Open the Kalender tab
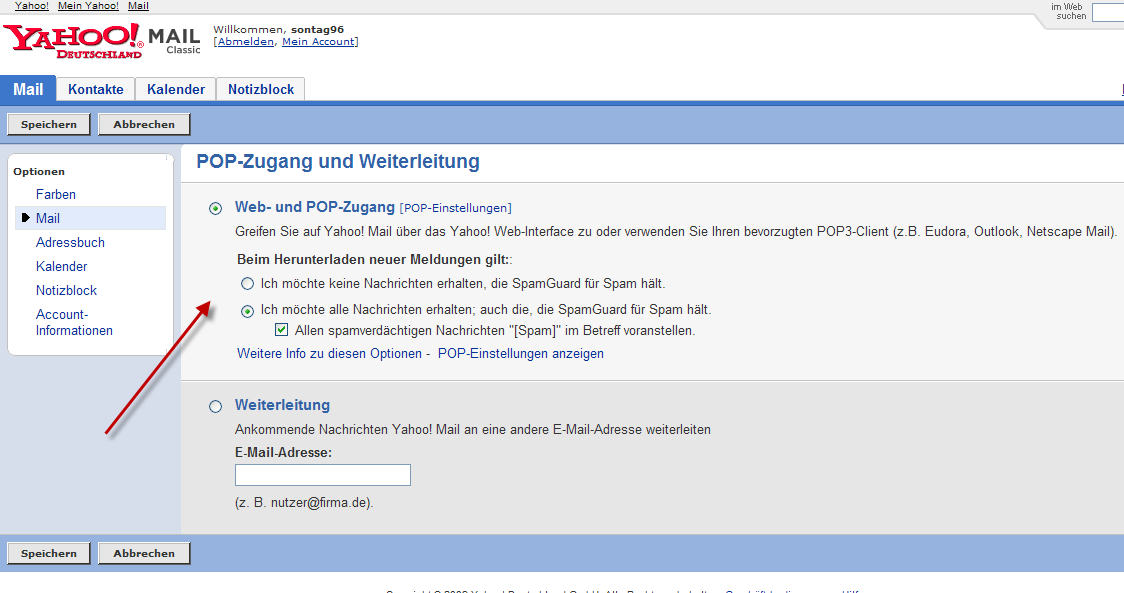The image size is (1124, 593). [176, 90]
